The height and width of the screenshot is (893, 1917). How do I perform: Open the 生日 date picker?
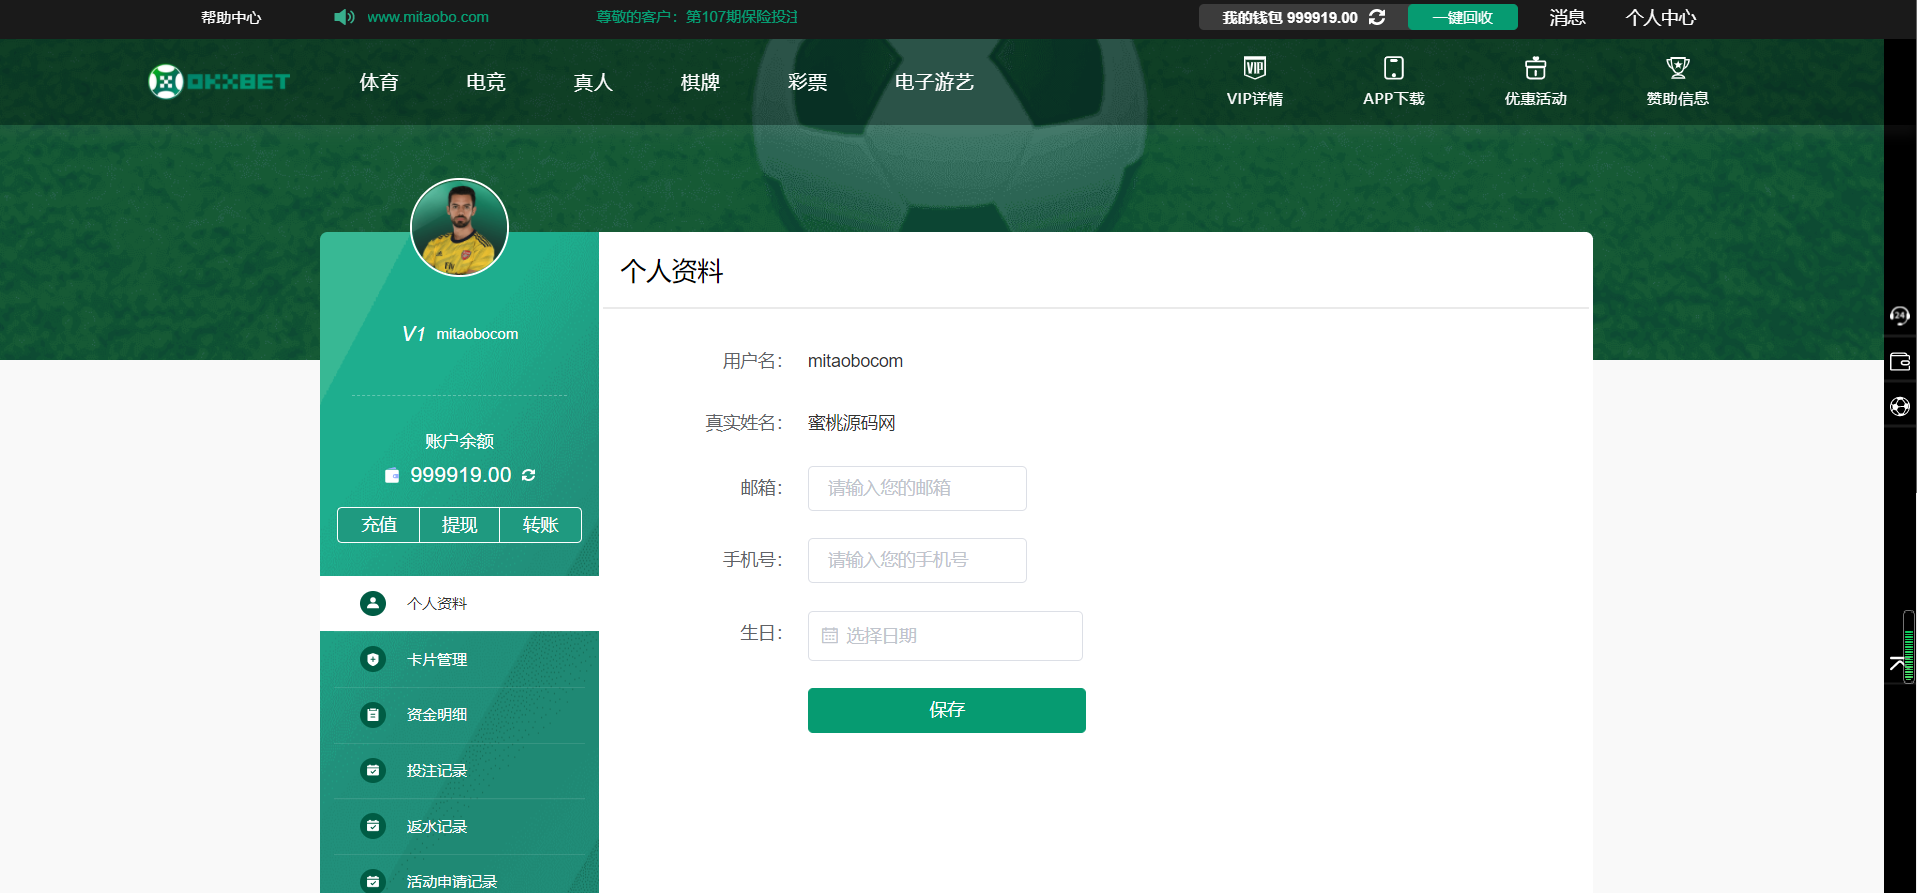click(945, 636)
